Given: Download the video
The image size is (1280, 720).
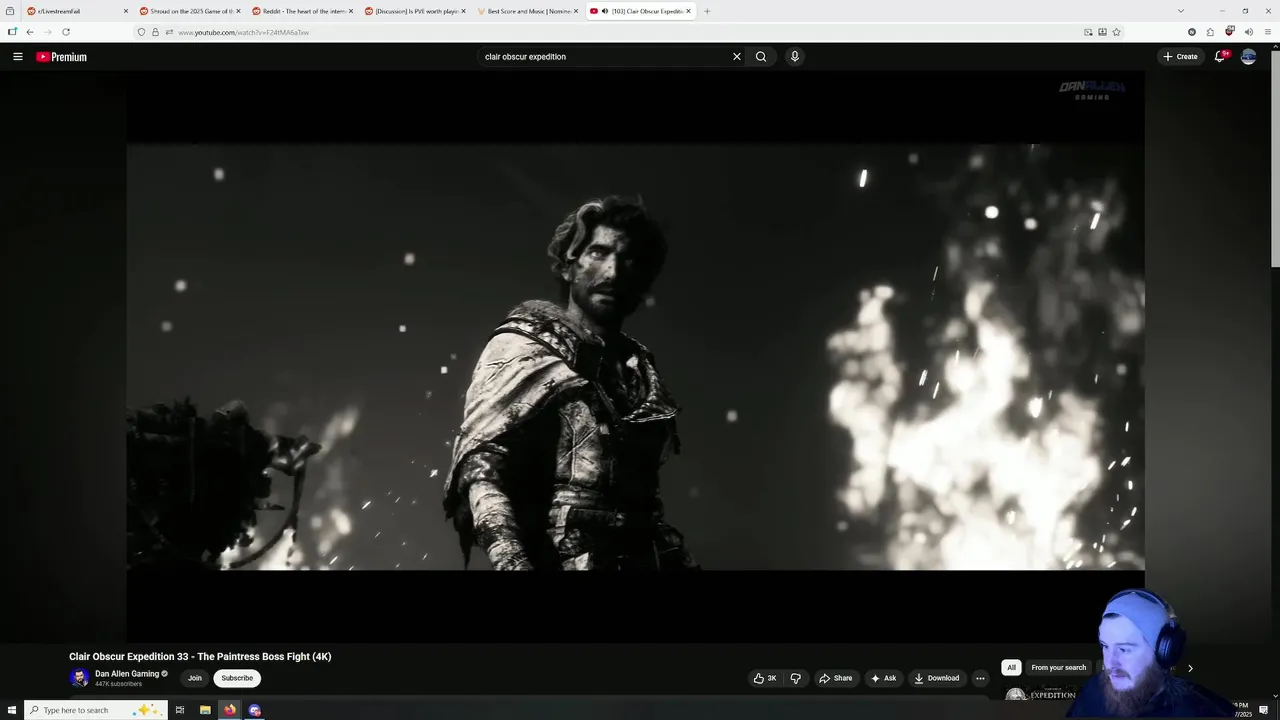Looking at the screenshot, I should [x=937, y=678].
